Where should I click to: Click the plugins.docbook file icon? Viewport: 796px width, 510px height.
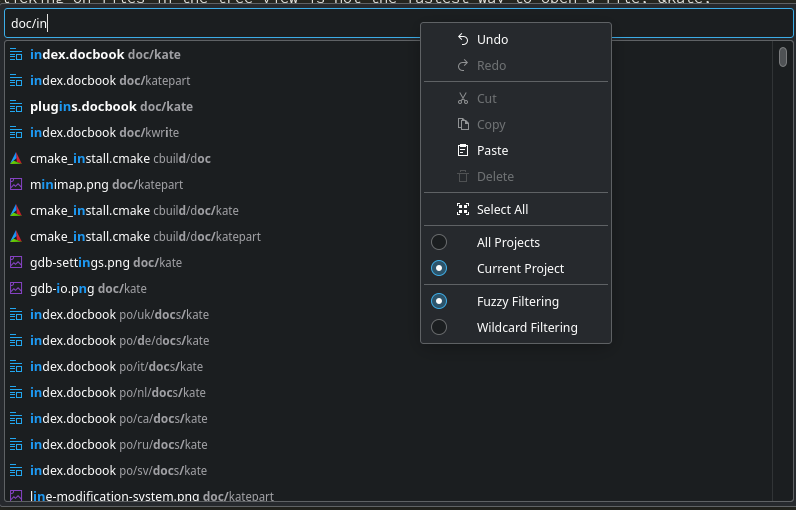[16, 106]
